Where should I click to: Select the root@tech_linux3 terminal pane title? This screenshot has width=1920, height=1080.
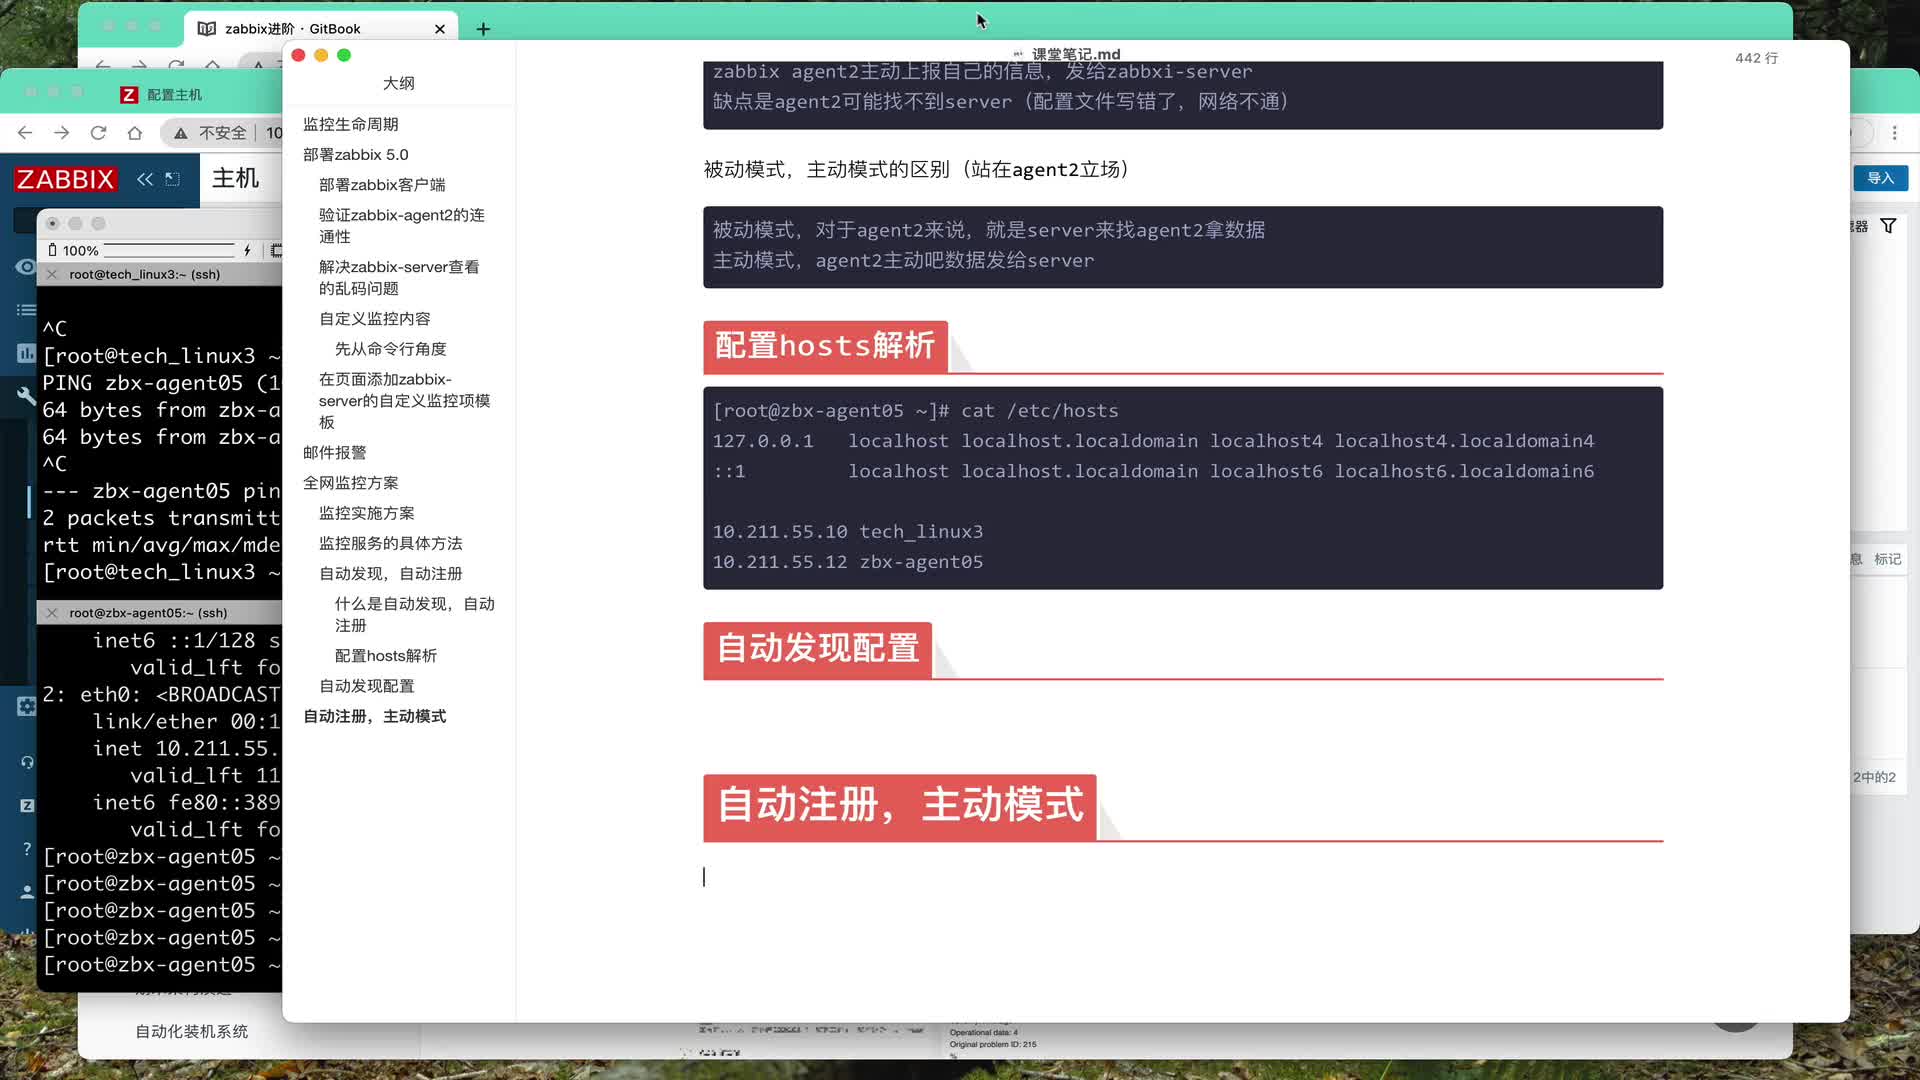(x=144, y=274)
